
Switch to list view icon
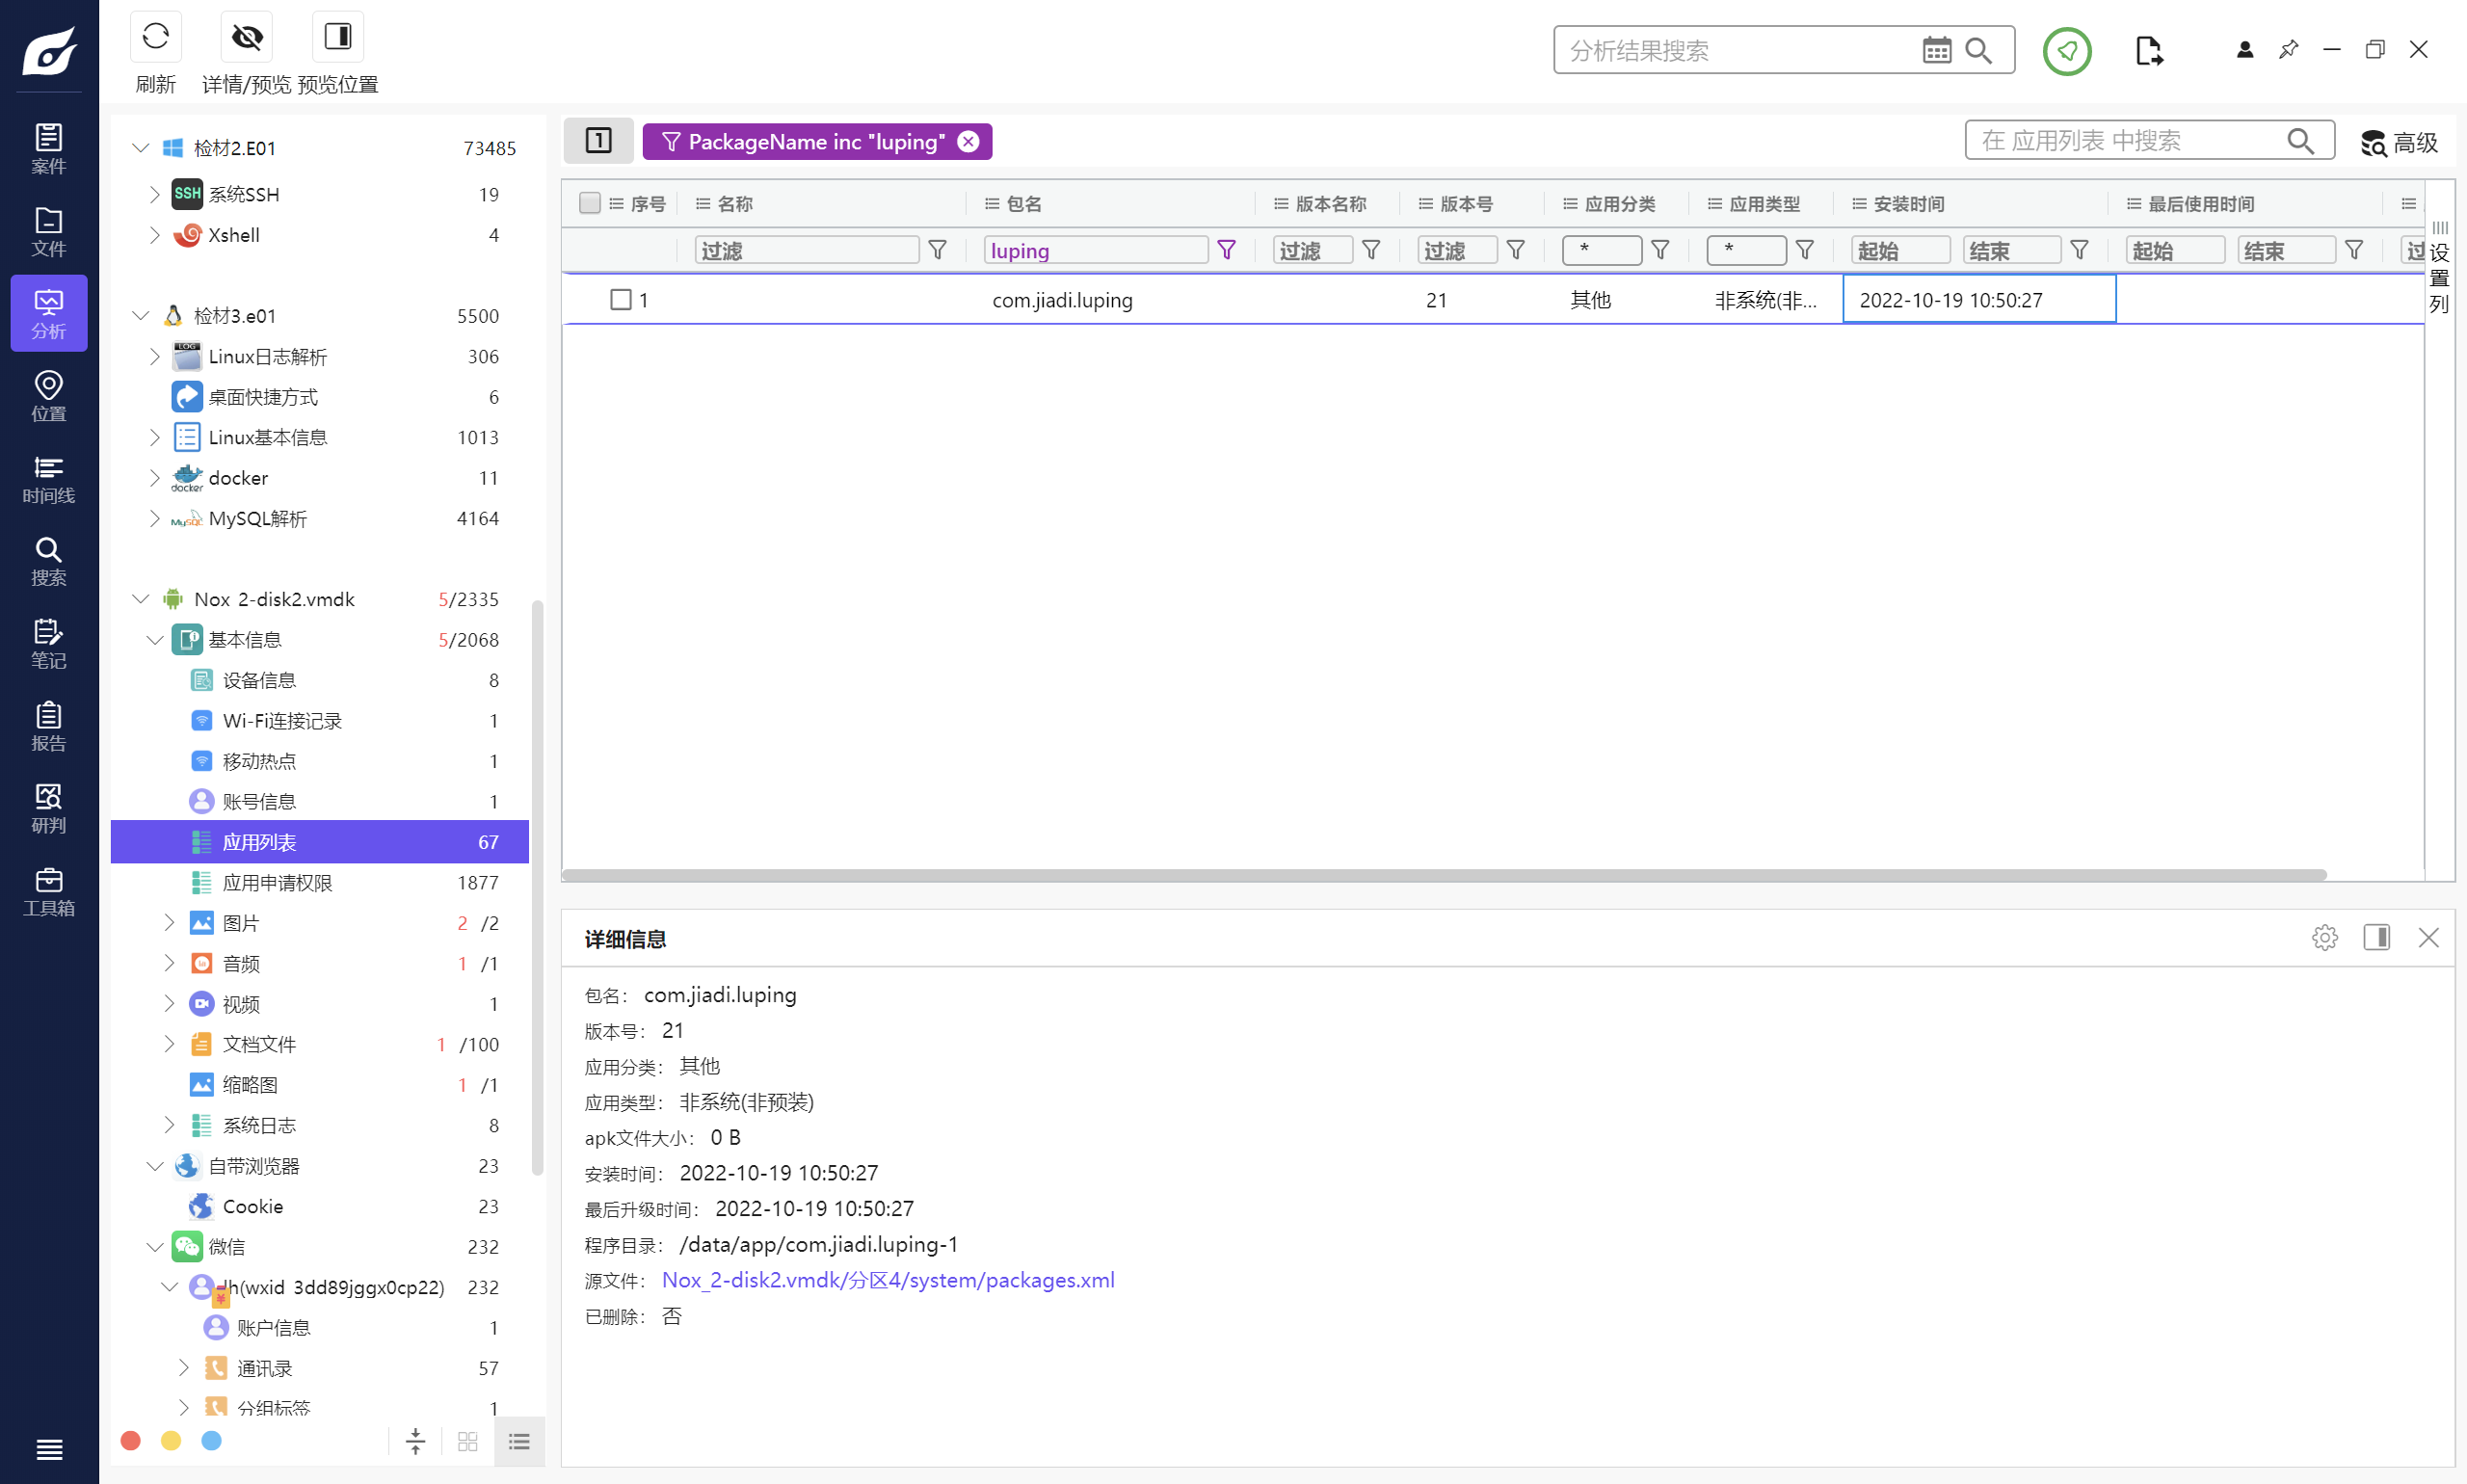[x=519, y=1441]
